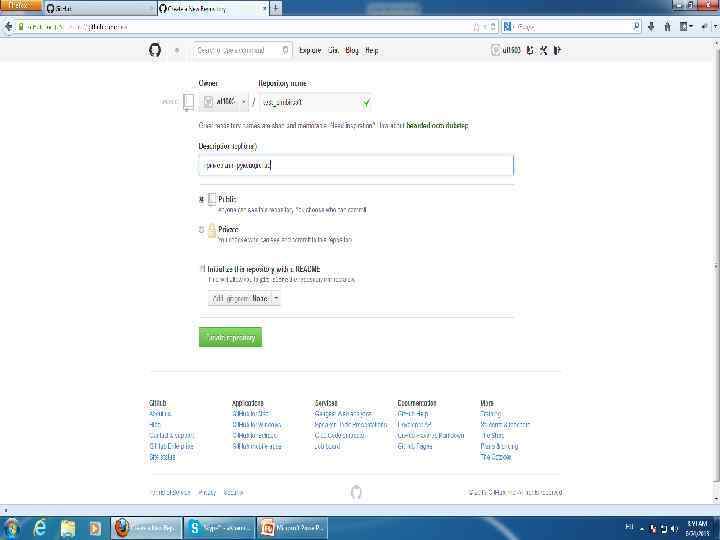Switch to the Firefox taskbar button

(146, 529)
